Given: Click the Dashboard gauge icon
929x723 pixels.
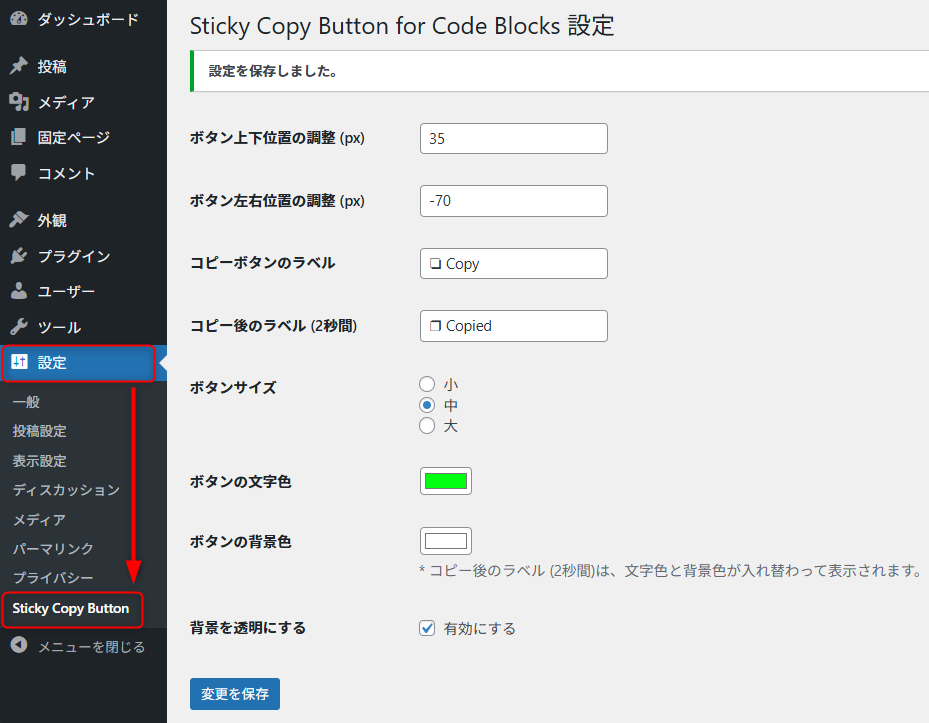Looking at the screenshot, I should click(x=19, y=19).
